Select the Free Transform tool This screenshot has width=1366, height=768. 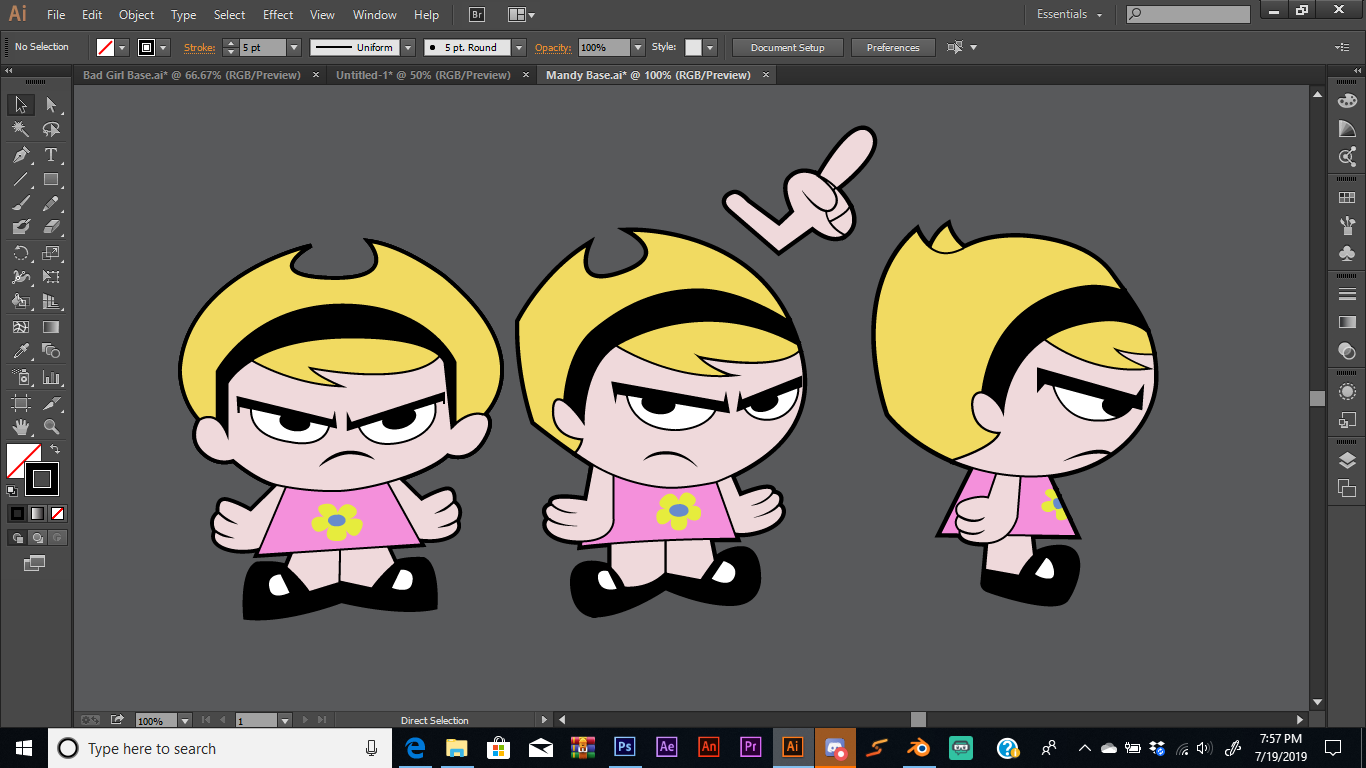point(51,278)
